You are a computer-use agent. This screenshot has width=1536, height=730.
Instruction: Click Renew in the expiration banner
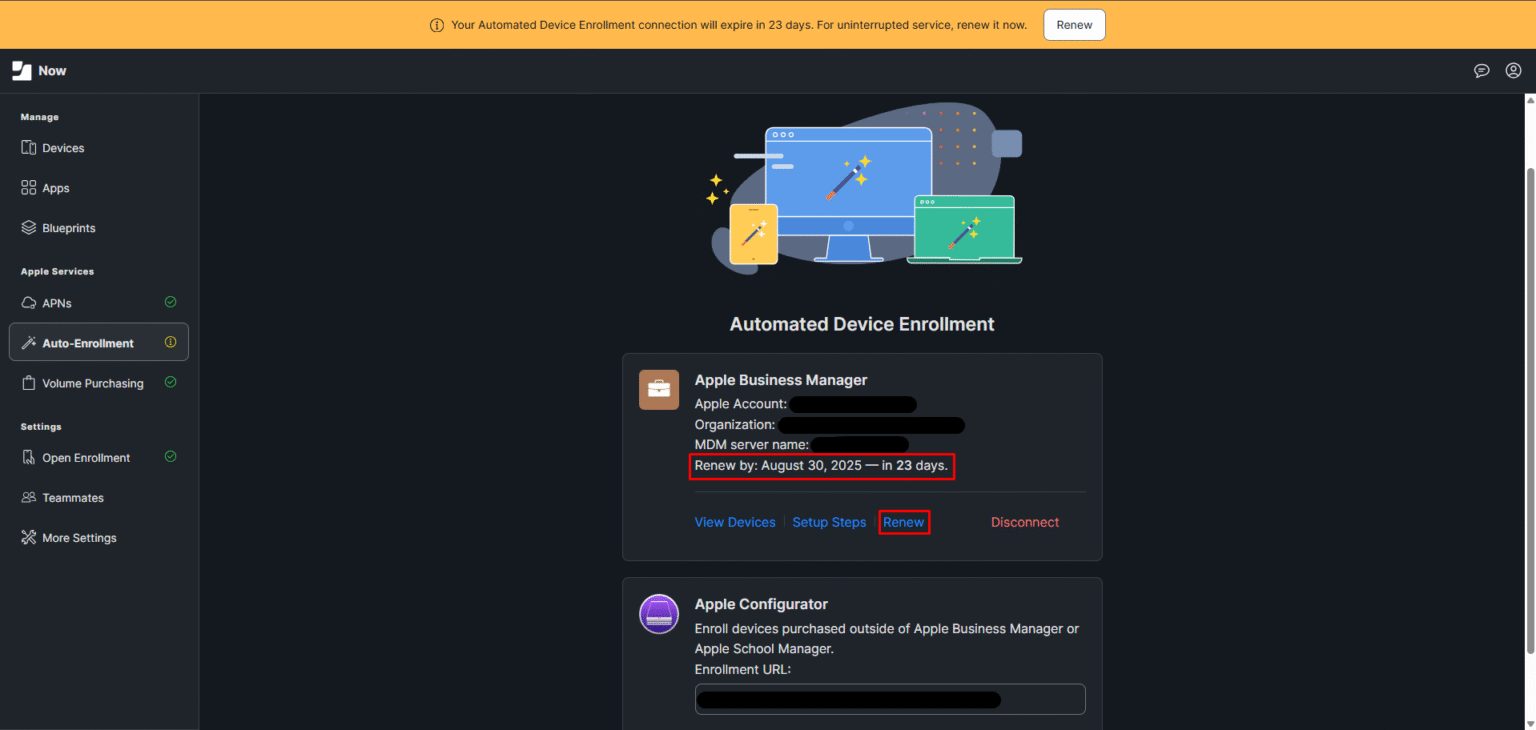pyautogui.click(x=1074, y=24)
